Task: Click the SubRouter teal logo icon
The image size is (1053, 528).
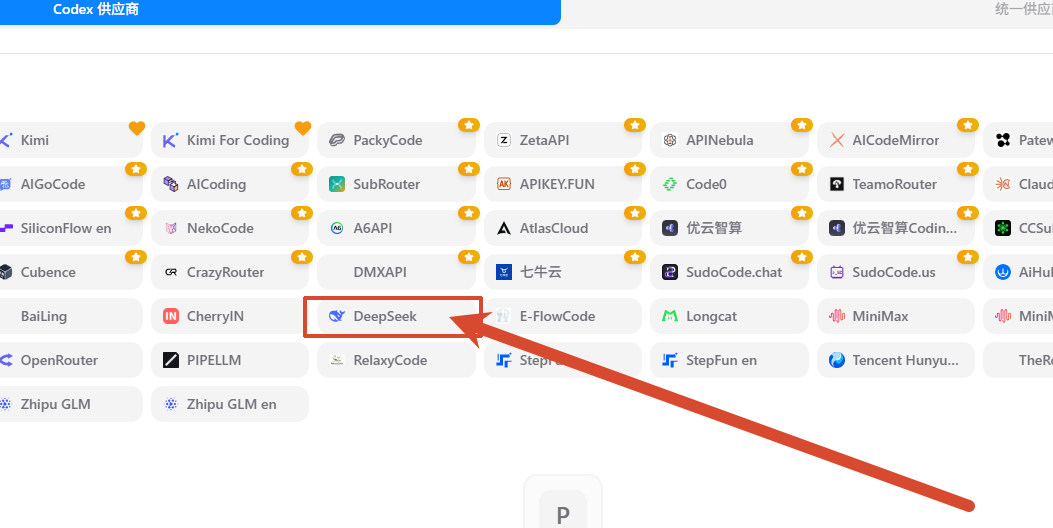Action: click(337, 184)
